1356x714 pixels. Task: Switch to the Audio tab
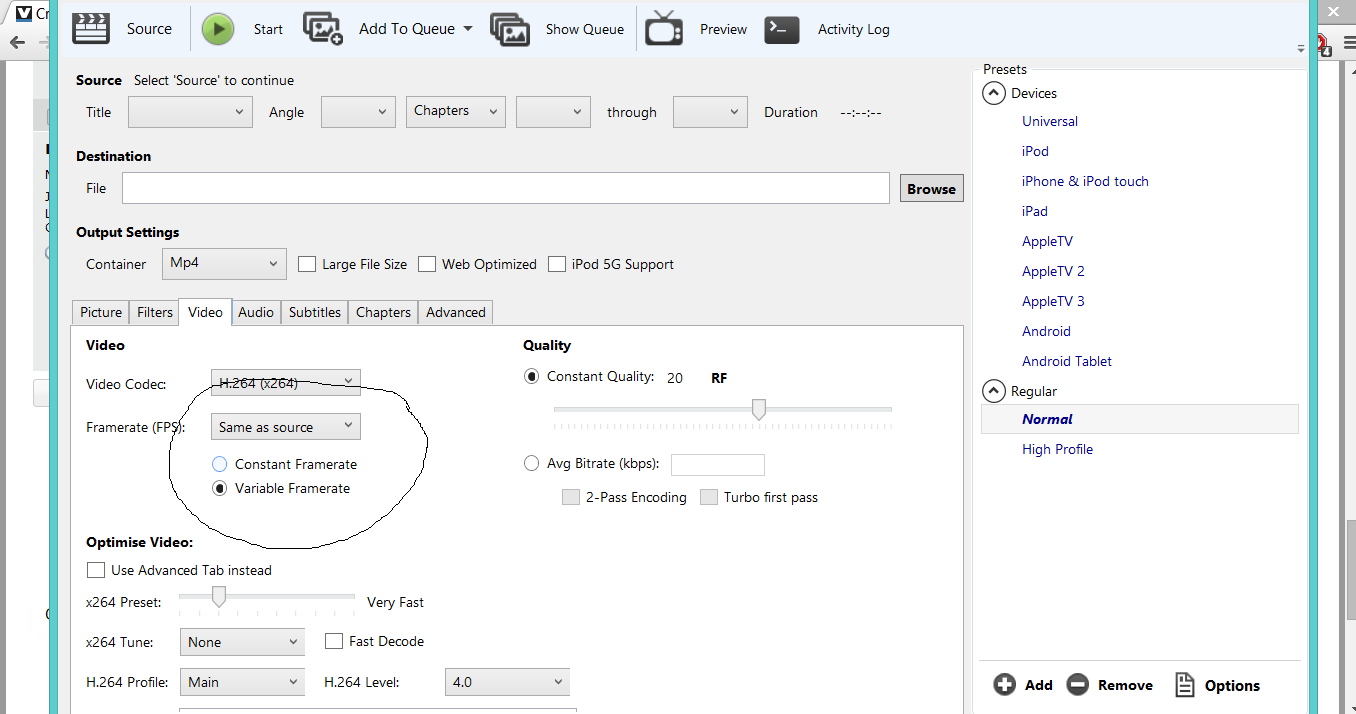pyautogui.click(x=256, y=312)
